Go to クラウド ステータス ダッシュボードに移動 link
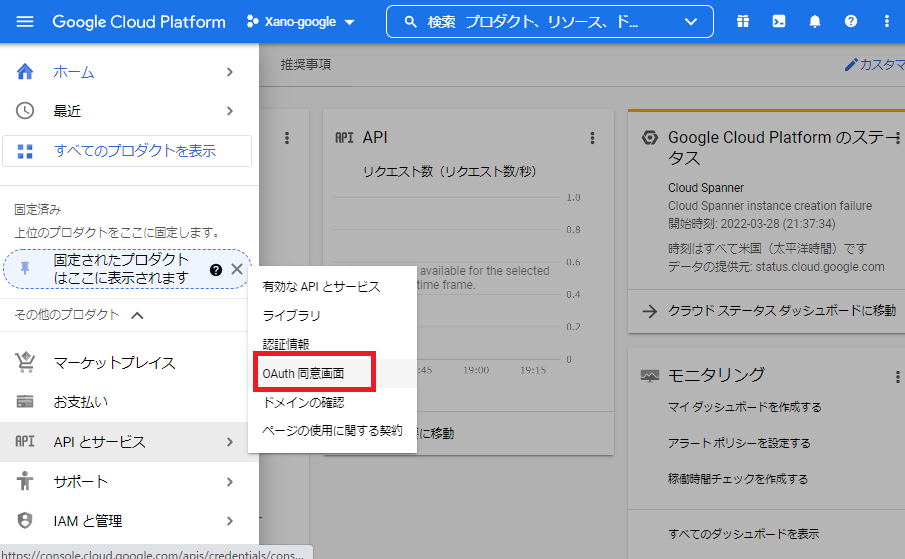Image resolution: width=905 pixels, height=559 pixels. [x=781, y=311]
